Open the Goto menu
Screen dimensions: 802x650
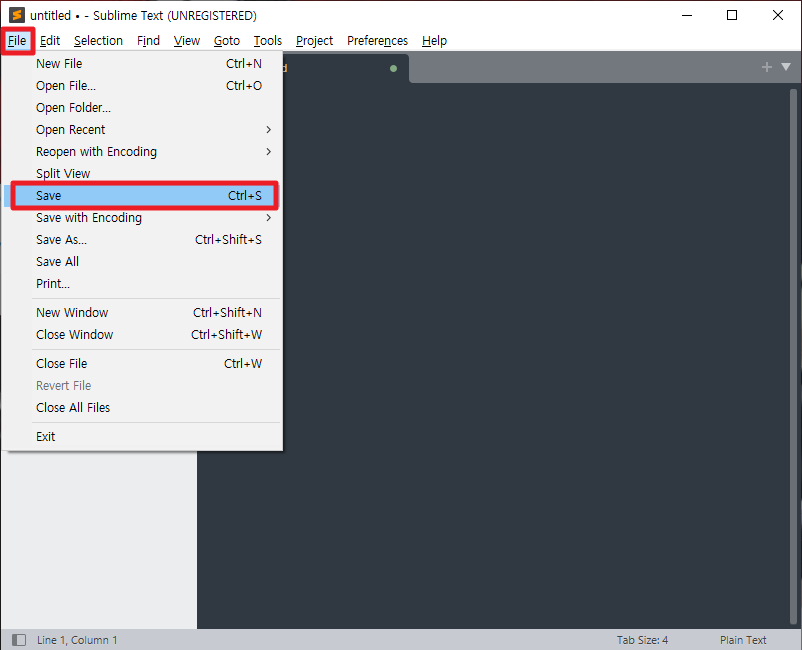click(x=227, y=40)
